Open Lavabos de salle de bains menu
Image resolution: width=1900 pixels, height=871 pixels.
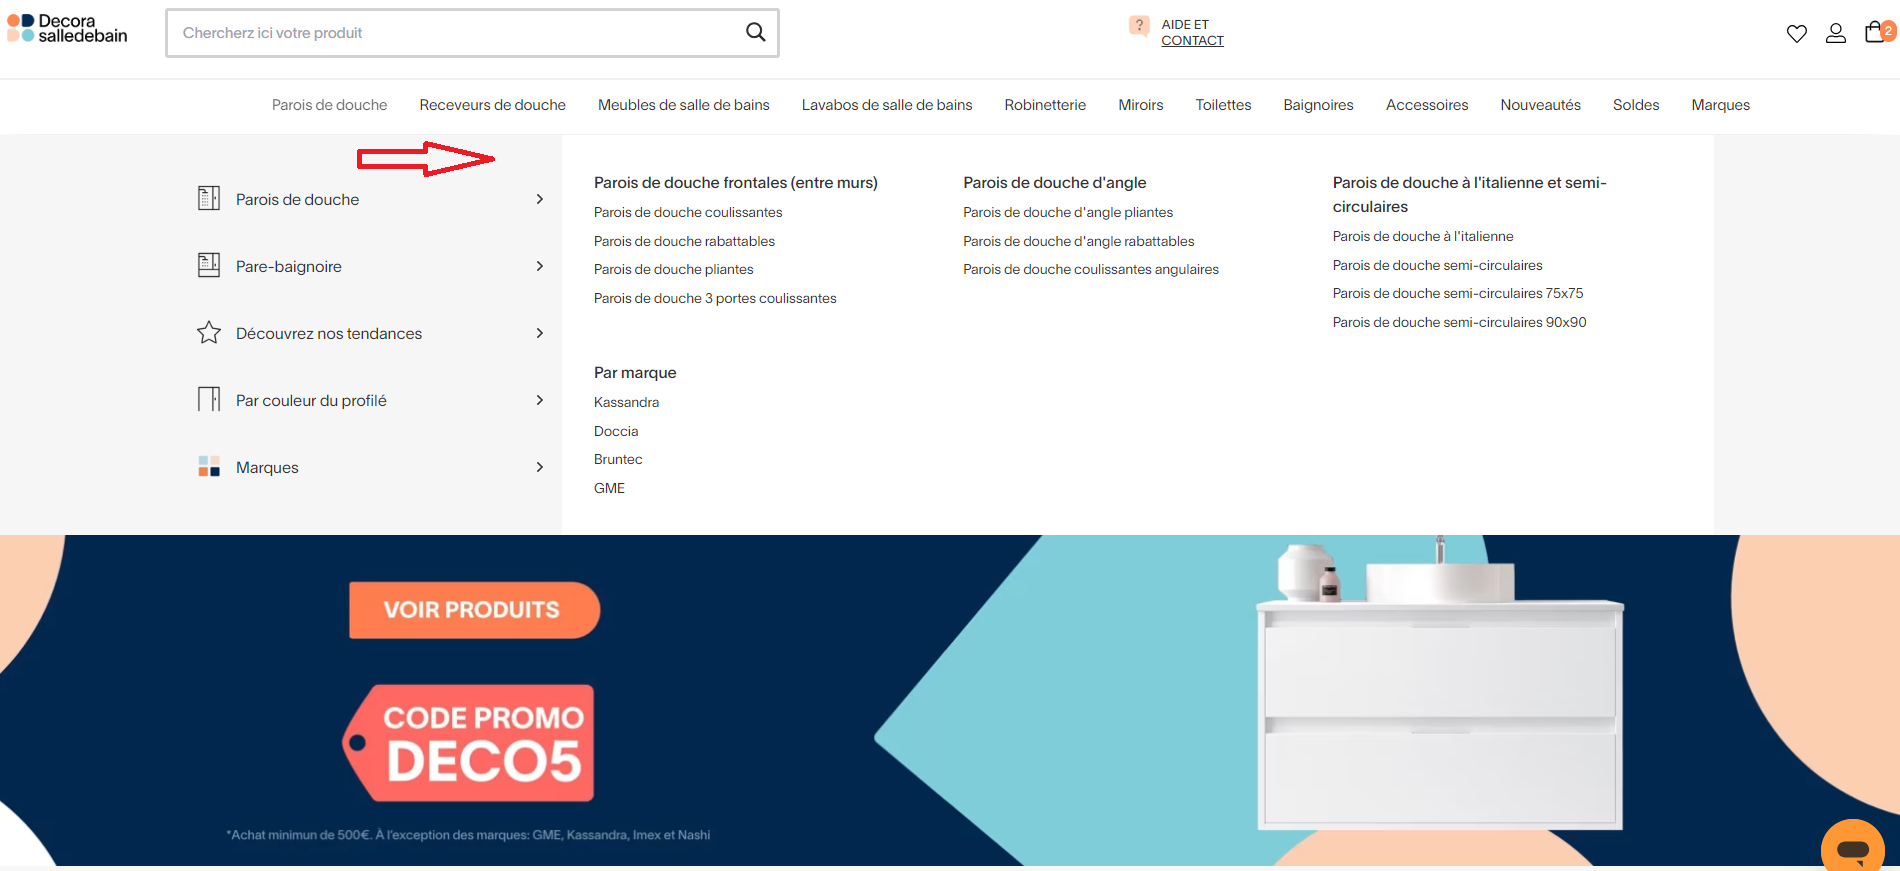click(x=887, y=105)
